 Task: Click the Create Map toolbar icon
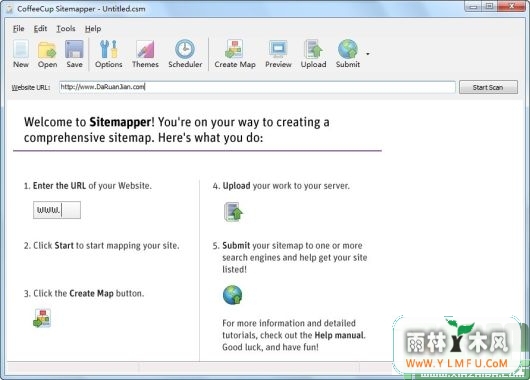(x=235, y=54)
